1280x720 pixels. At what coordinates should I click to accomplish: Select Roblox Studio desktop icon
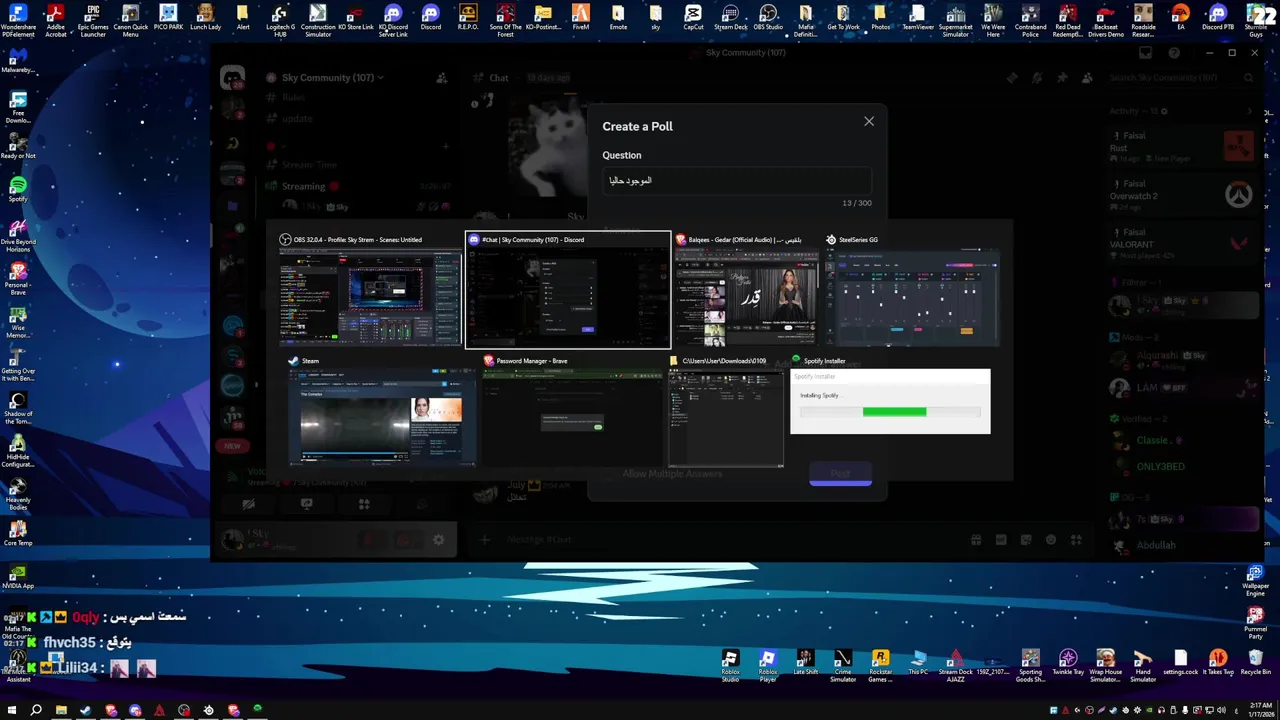[731, 663]
